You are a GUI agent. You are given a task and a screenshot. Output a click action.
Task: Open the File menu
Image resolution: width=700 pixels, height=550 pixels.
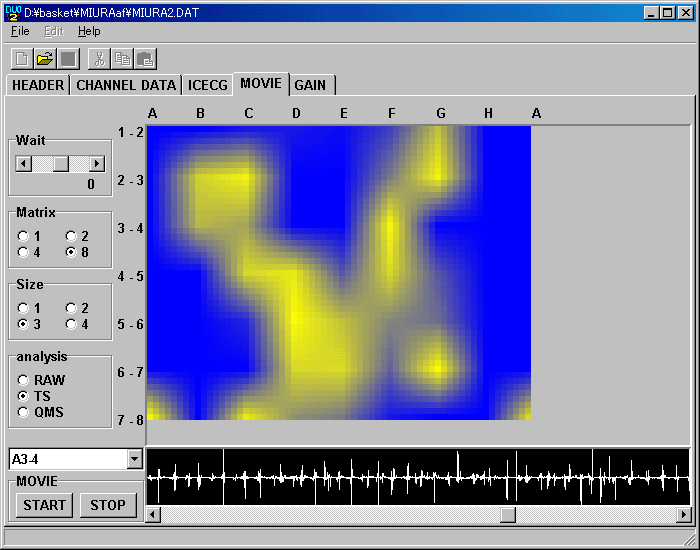point(20,31)
